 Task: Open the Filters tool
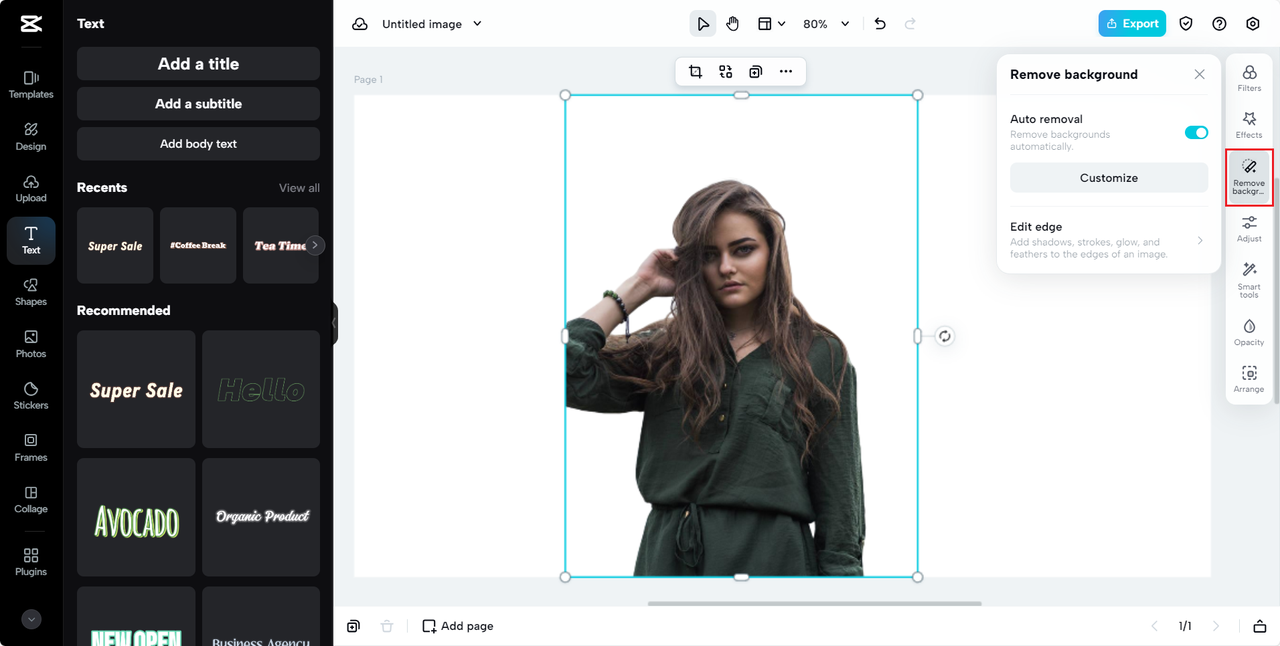click(x=1249, y=79)
